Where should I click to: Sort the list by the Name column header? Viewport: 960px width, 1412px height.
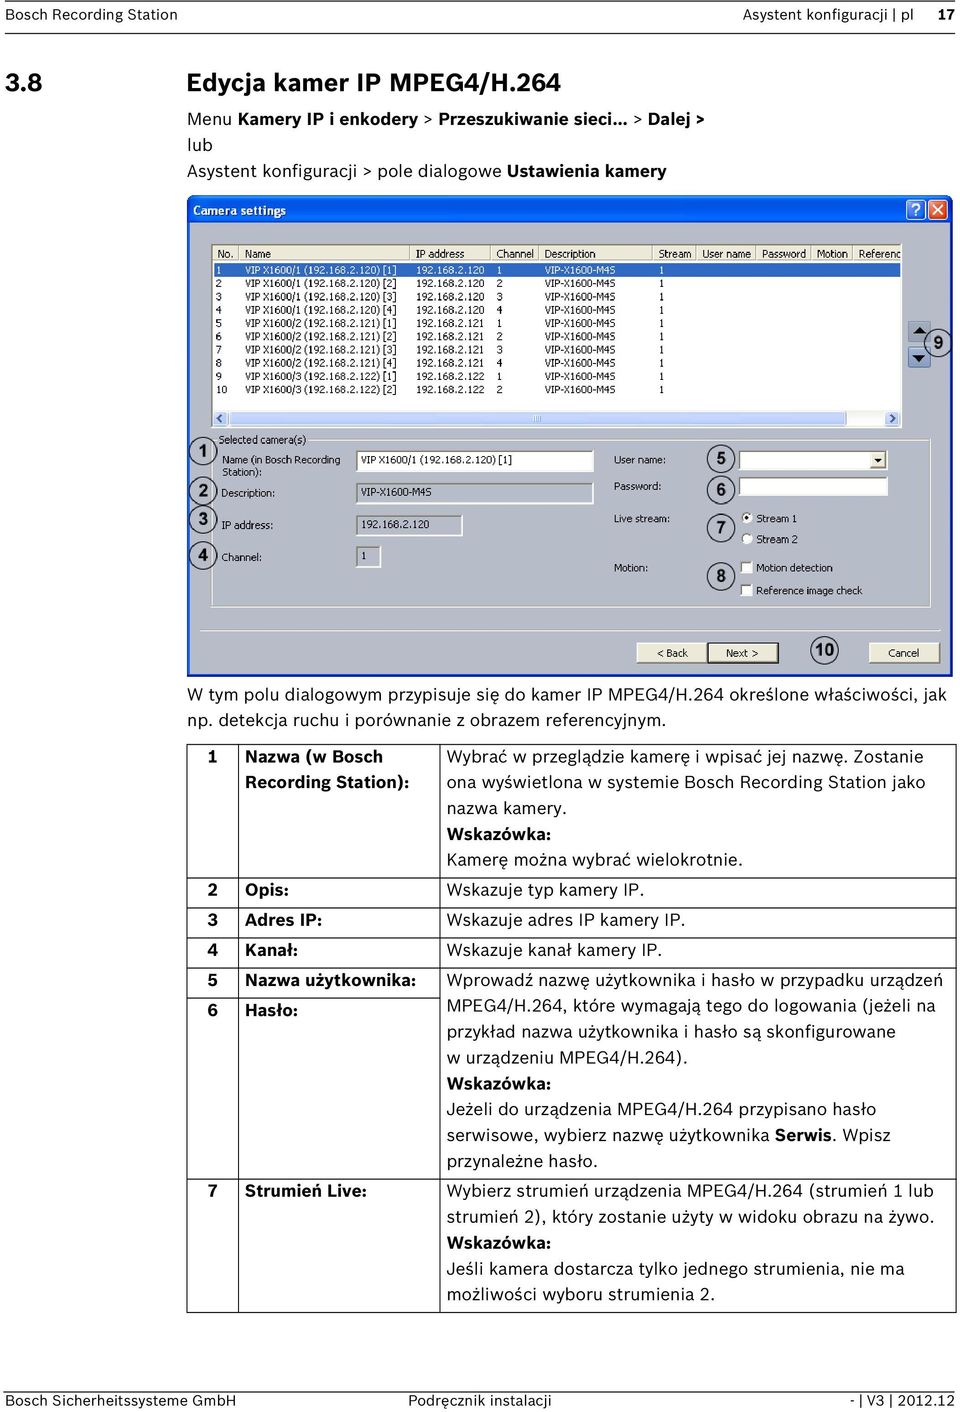pos(326,254)
